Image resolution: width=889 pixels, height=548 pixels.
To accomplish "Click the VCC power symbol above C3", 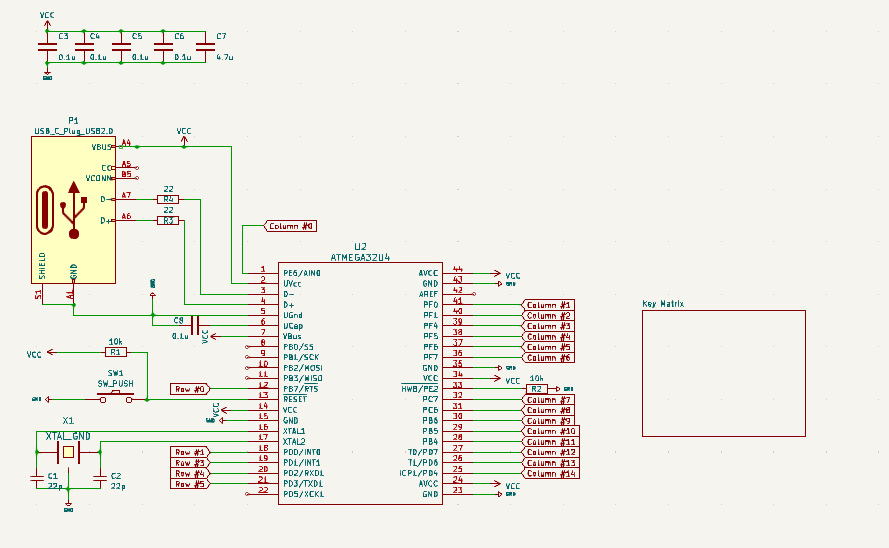I will [x=47, y=20].
